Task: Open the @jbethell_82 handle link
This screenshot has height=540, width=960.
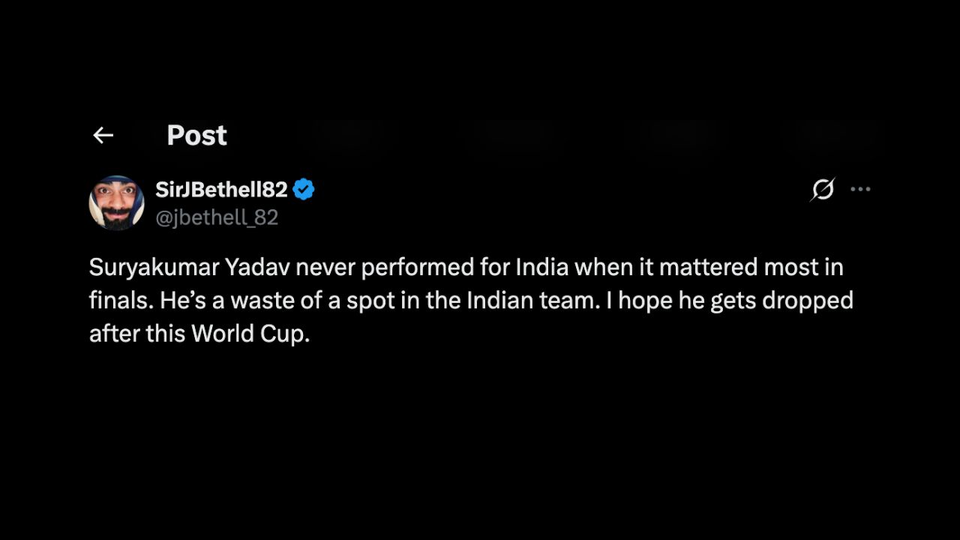Action: click(x=216, y=217)
